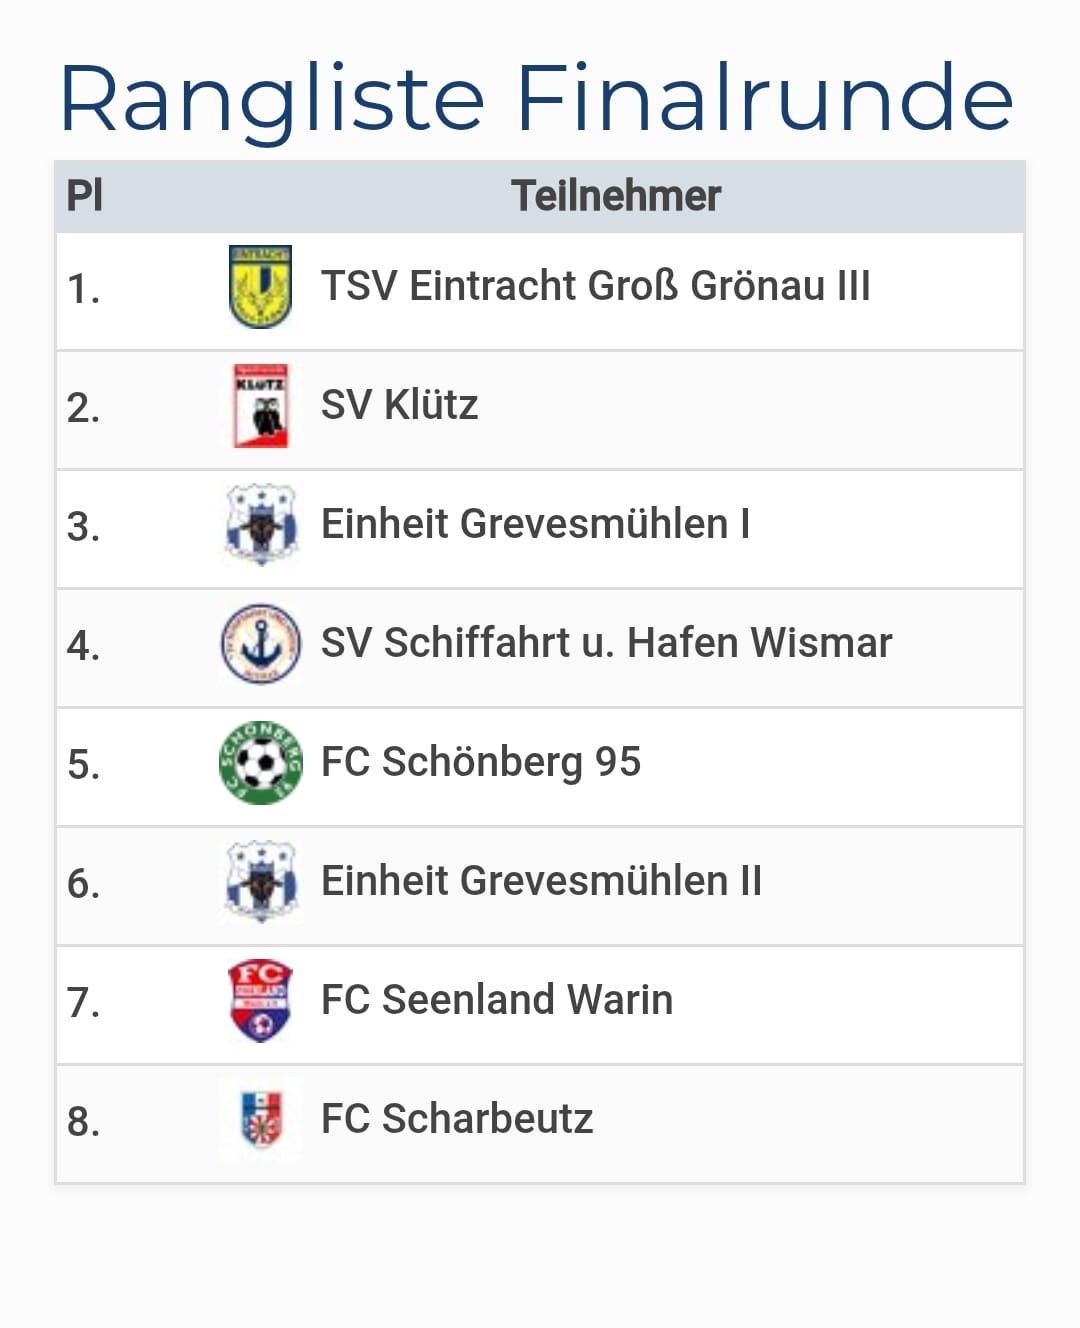
Task: Open Einheit Grevesmühlen II team name
Action: [541, 881]
